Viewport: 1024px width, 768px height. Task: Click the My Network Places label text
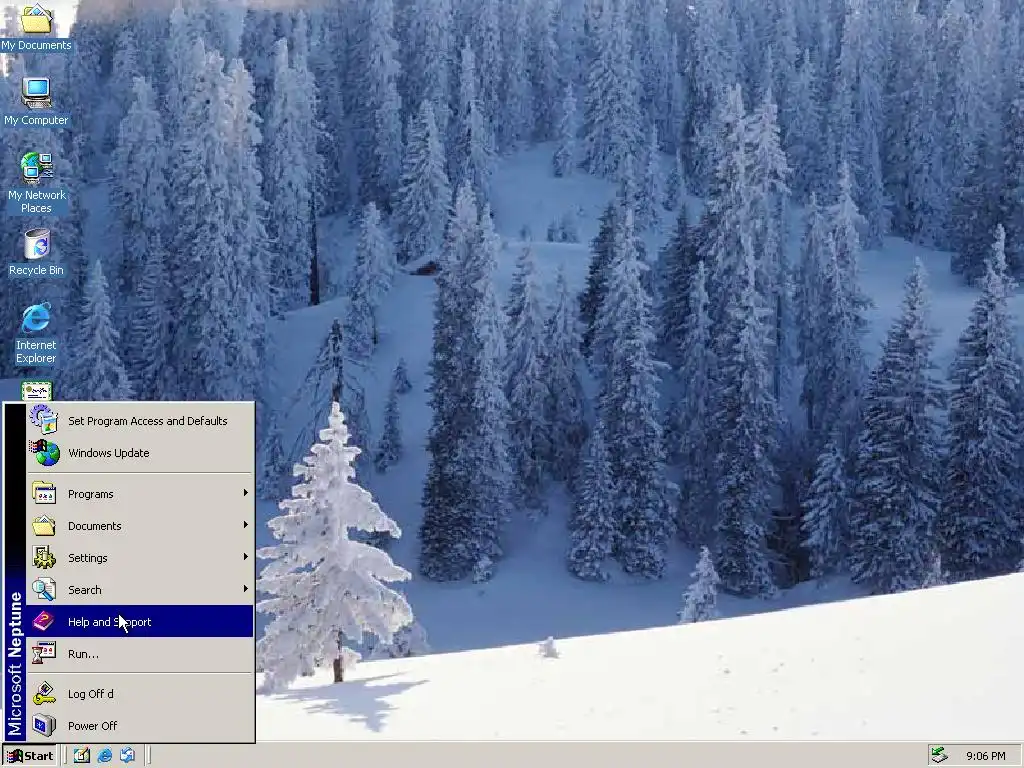(x=37, y=201)
